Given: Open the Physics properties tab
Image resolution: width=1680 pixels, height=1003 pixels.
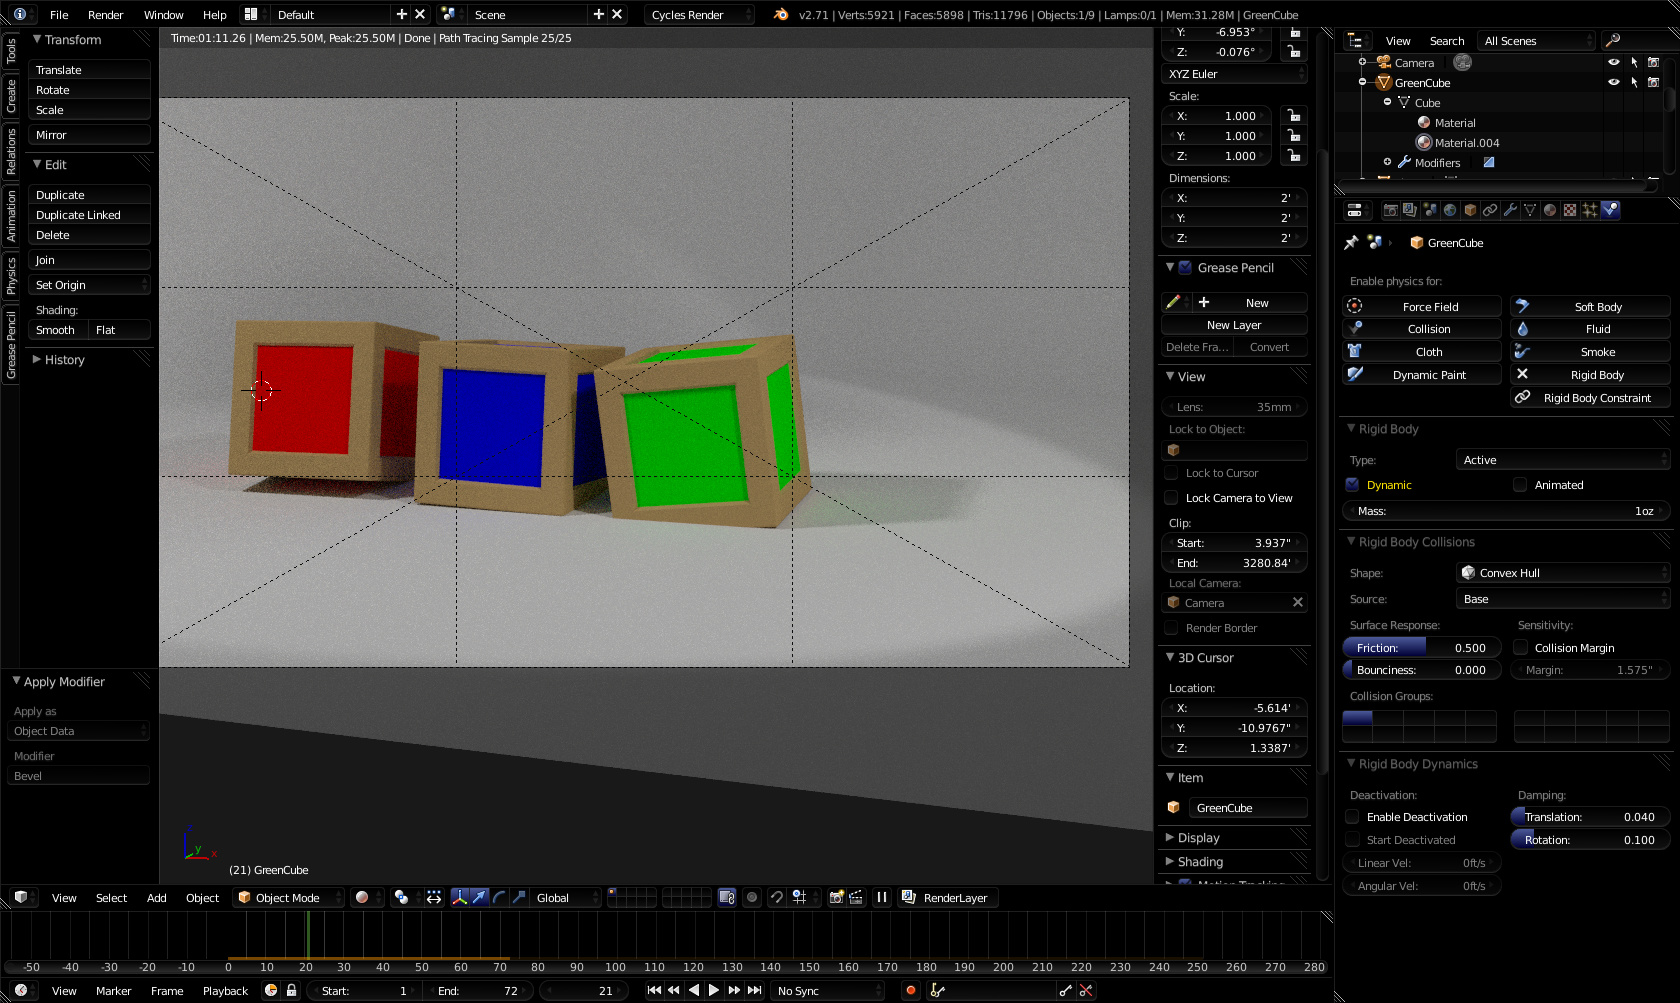Looking at the screenshot, I should (1610, 210).
